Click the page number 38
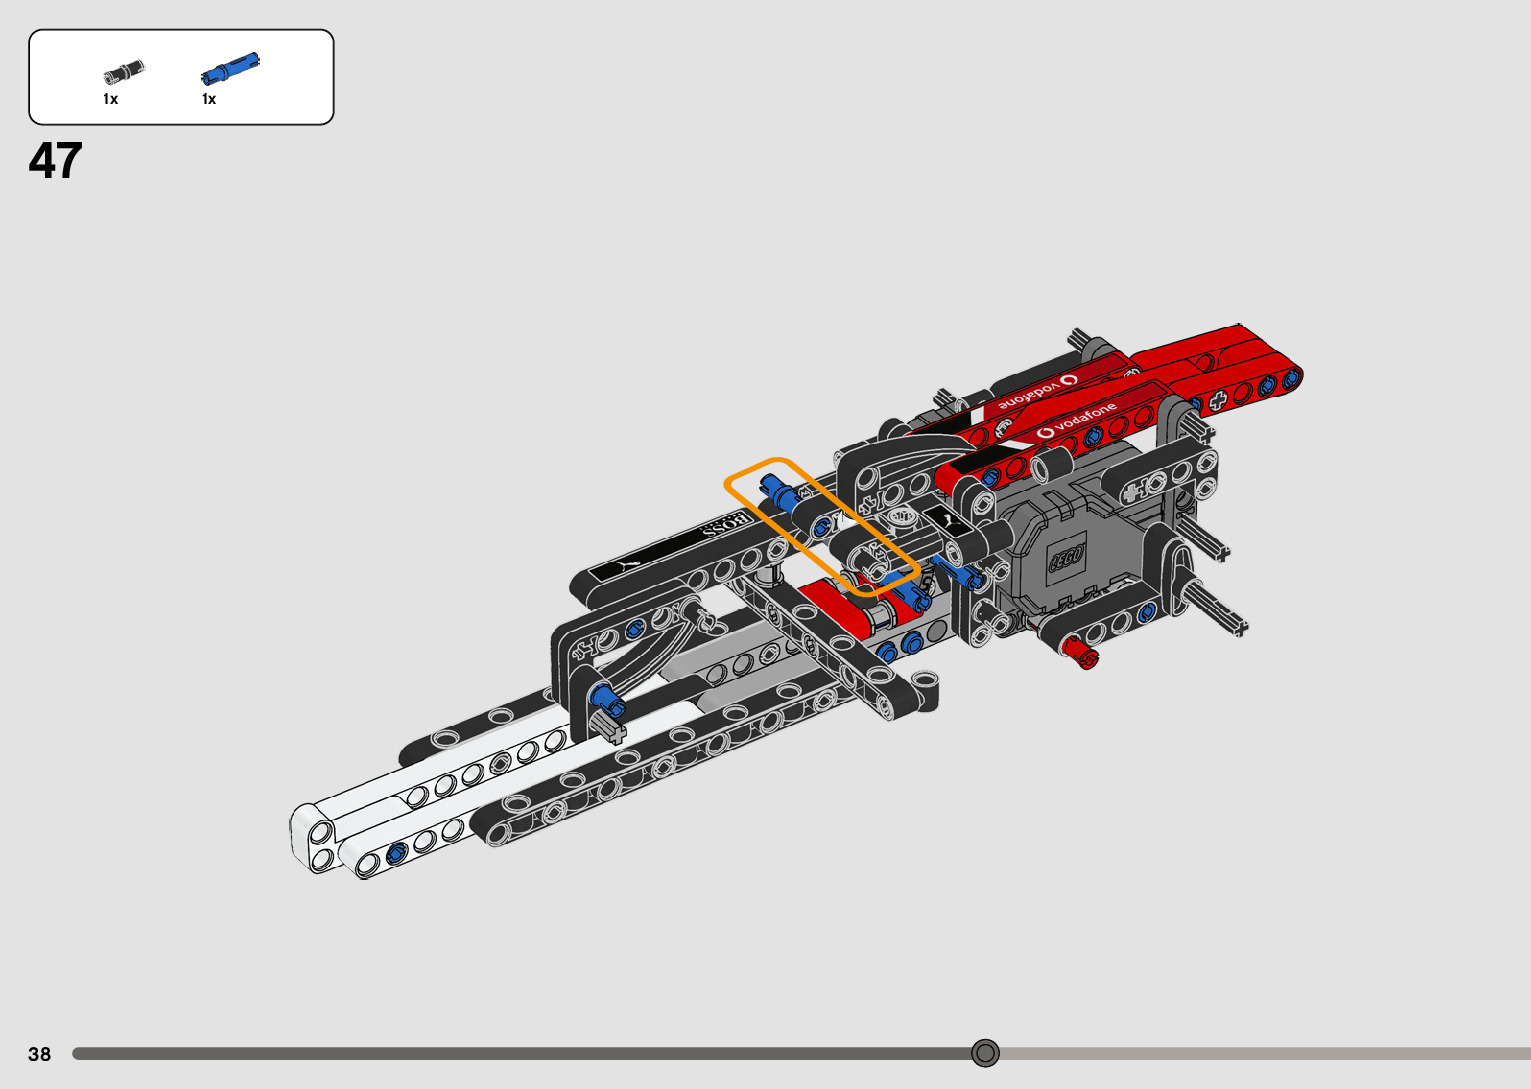Image resolution: width=1531 pixels, height=1089 pixels. tap(39, 1054)
